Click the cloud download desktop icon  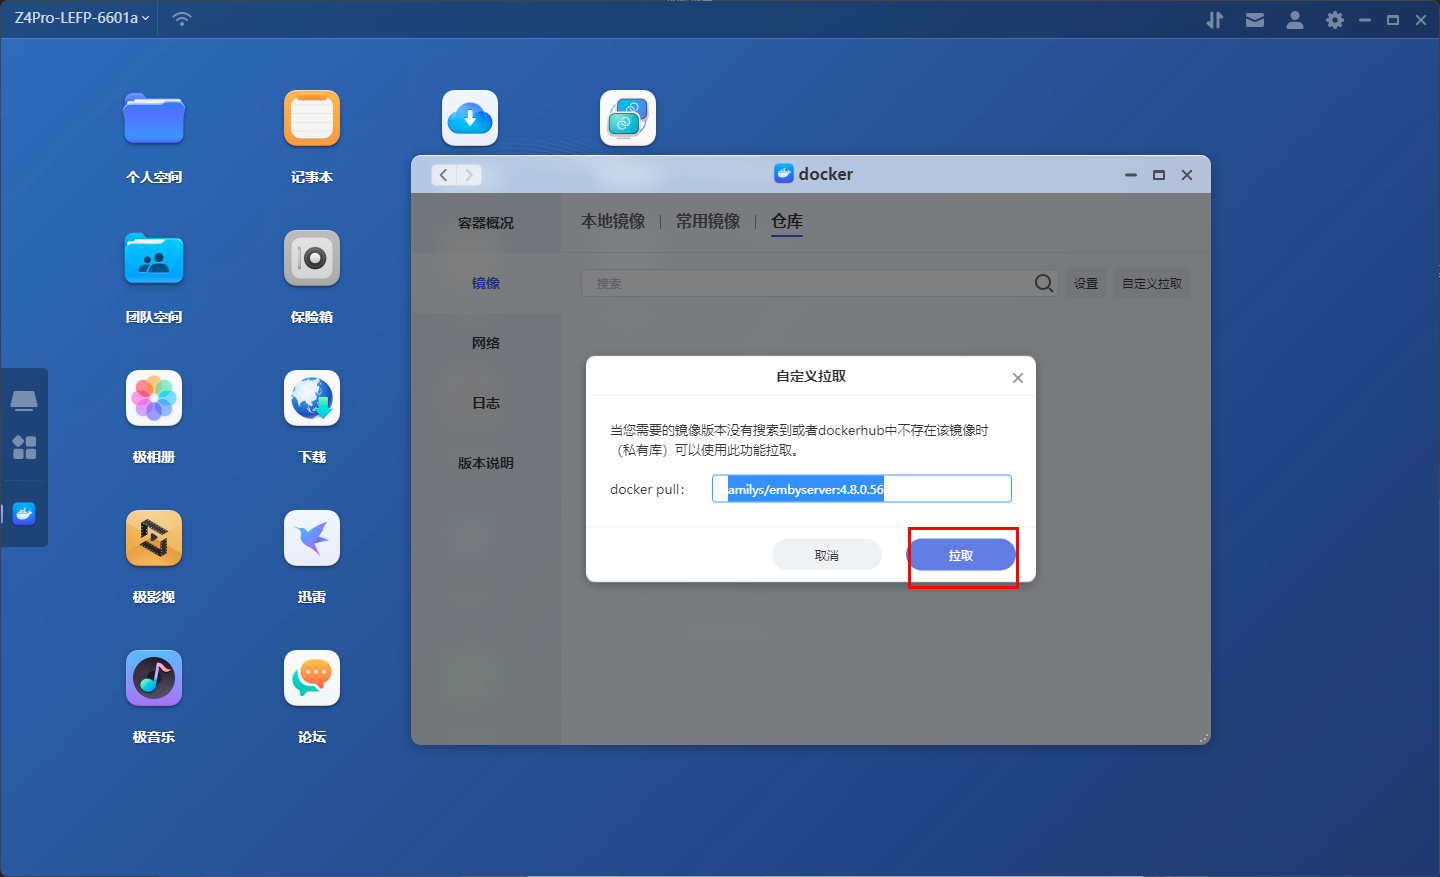pyautogui.click(x=470, y=119)
